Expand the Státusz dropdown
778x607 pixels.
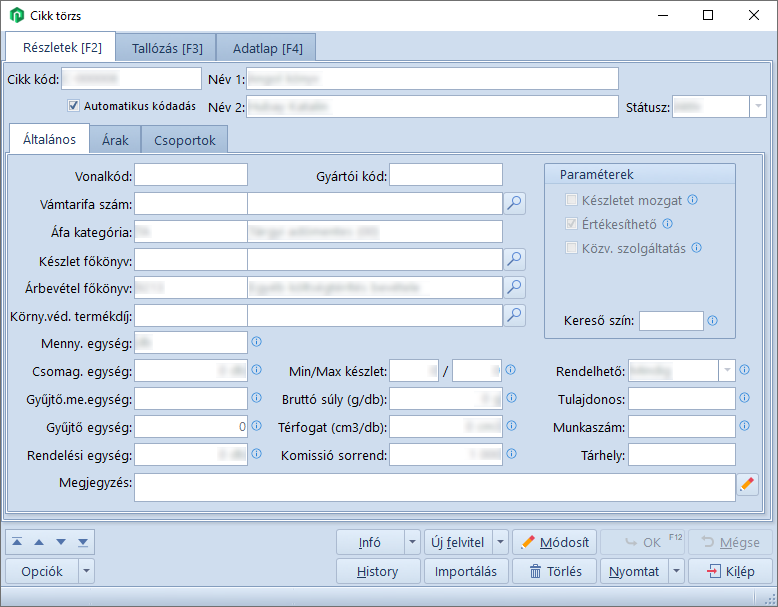point(757,107)
